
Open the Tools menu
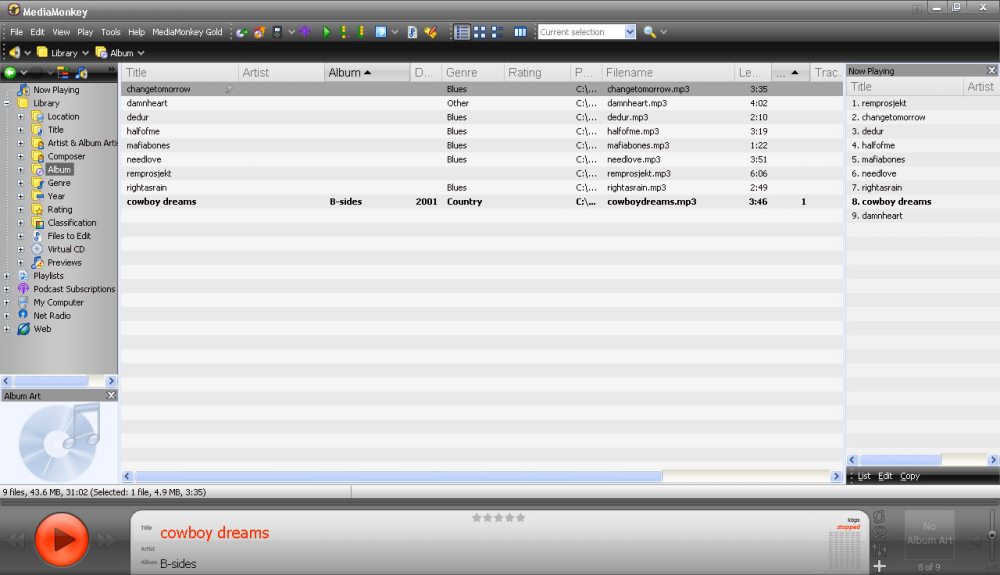pyautogui.click(x=110, y=32)
